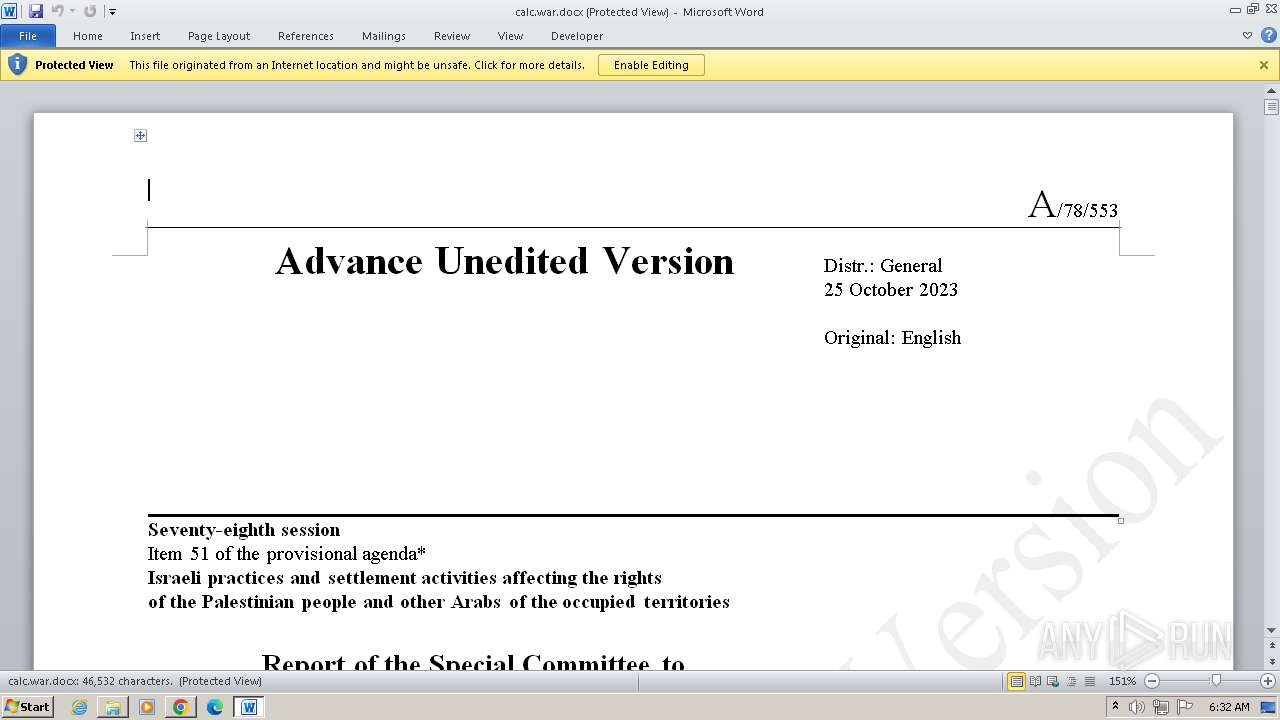This screenshot has width=1280, height=720.
Task: Switch to Web Layout view
Action: (x=1054, y=681)
